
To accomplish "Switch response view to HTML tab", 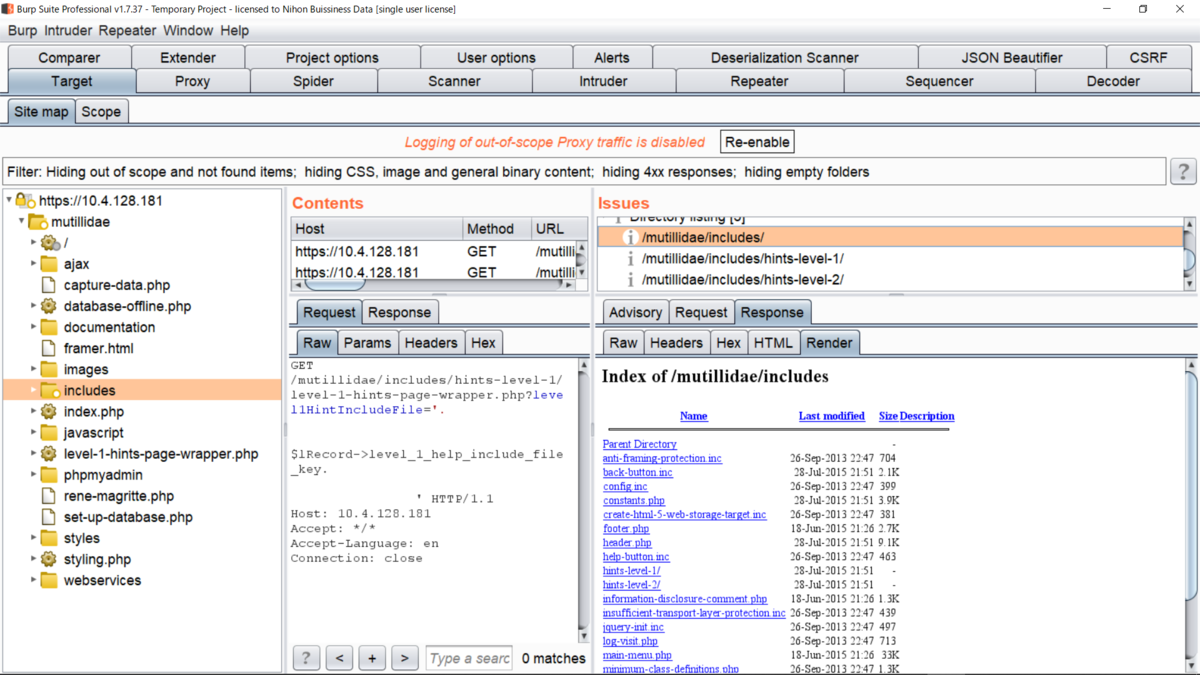I will point(773,343).
